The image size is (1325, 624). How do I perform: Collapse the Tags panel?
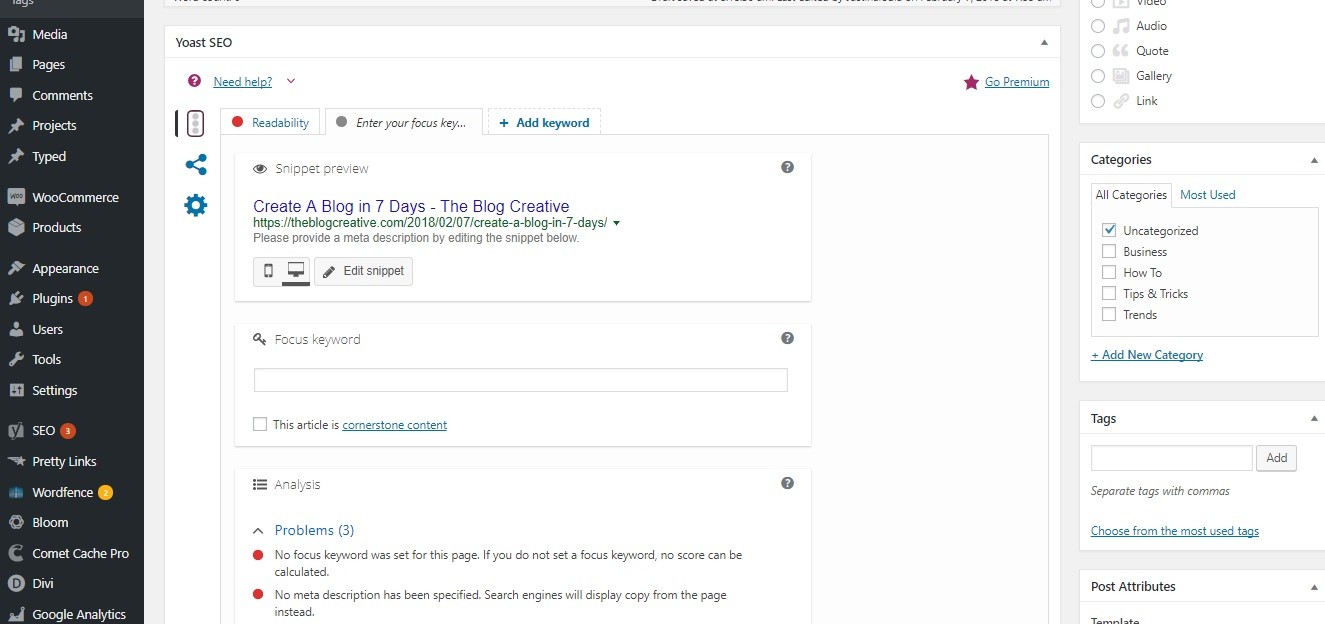(x=1314, y=419)
